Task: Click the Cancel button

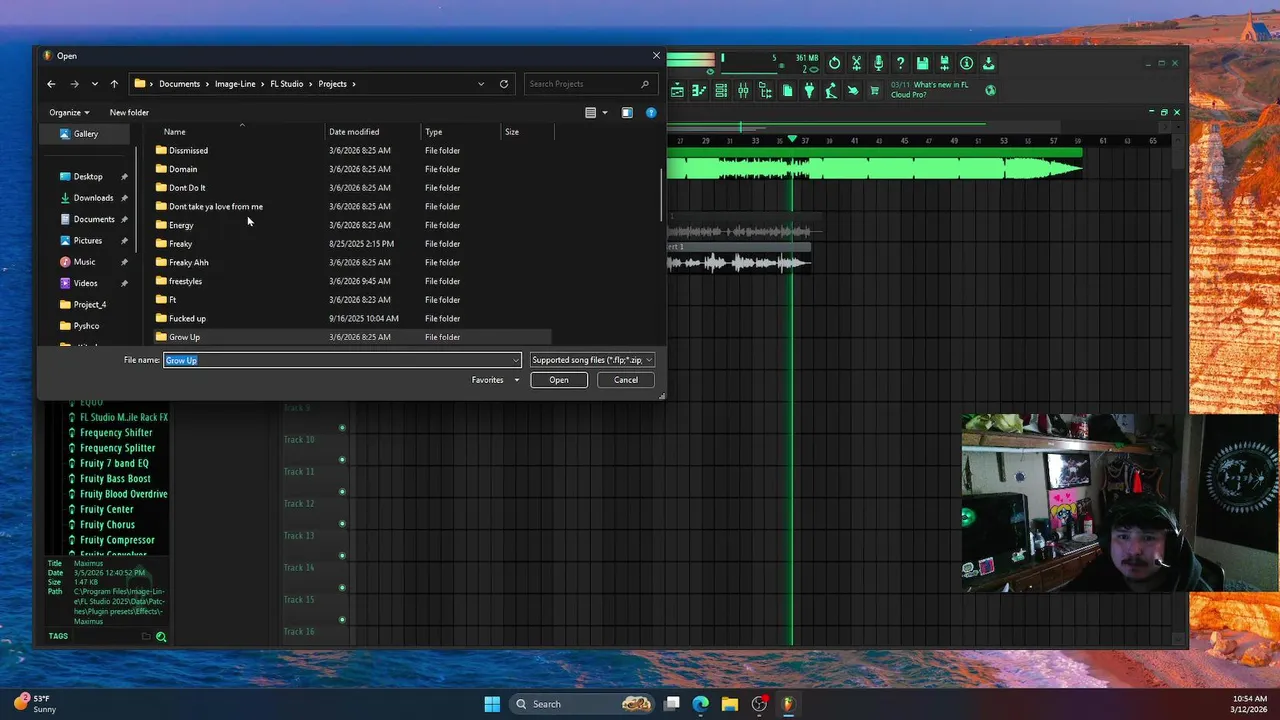Action: click(x=626, y=380)
